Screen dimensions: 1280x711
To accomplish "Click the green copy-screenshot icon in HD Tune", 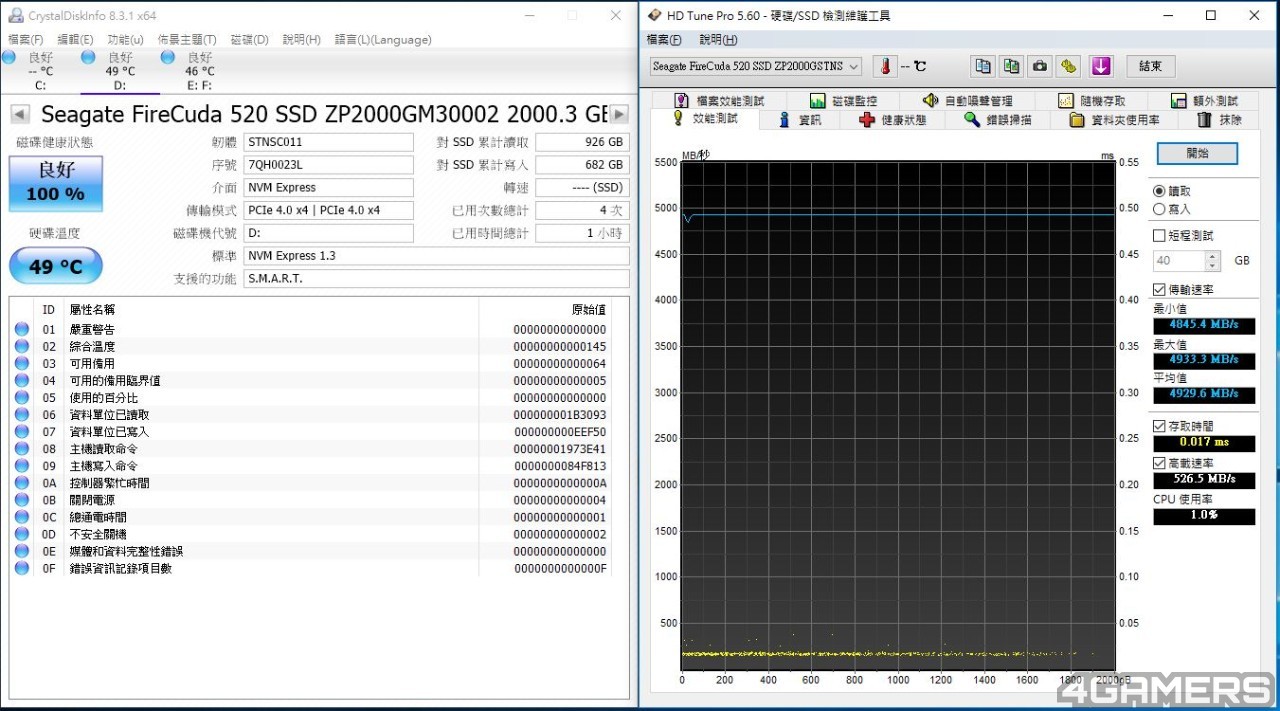I will pos(1012,66).
